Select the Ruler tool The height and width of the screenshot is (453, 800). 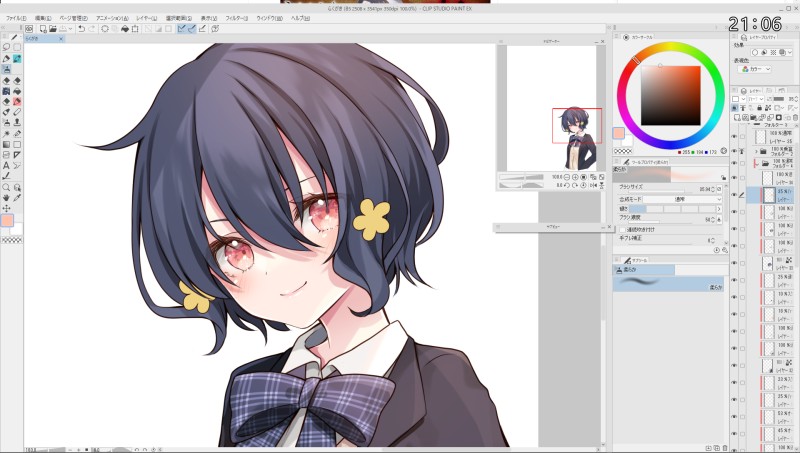(17, 155)
